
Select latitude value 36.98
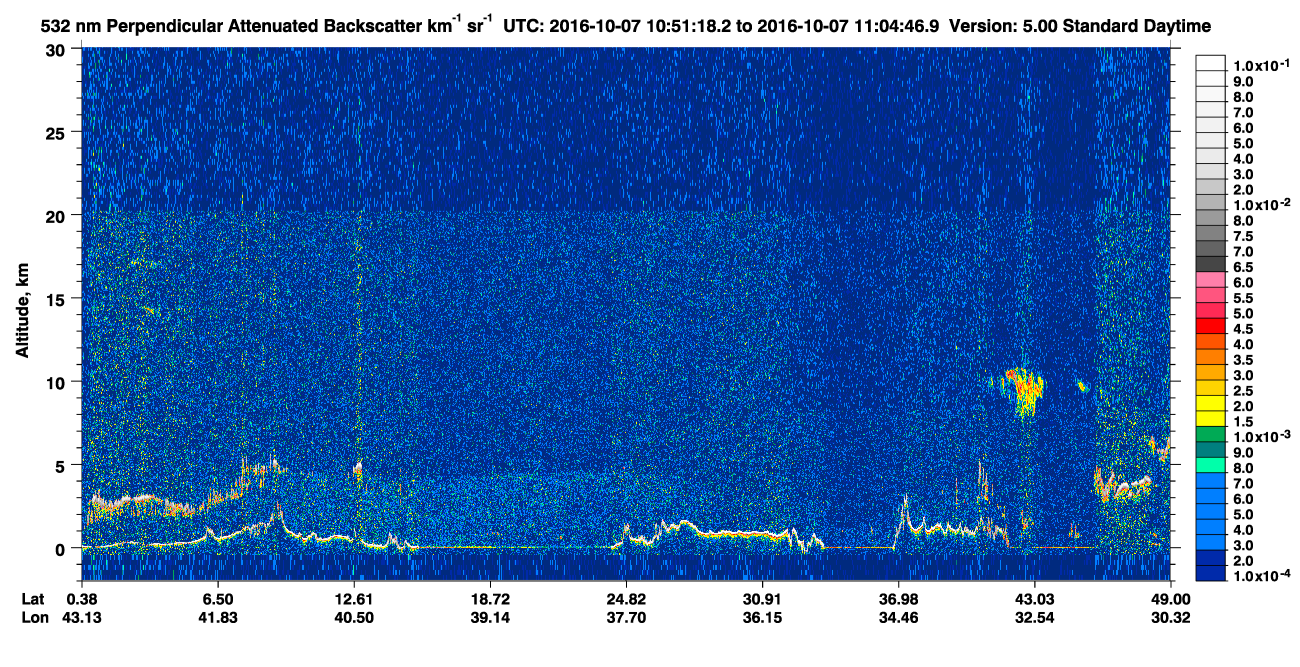(898, 598)
